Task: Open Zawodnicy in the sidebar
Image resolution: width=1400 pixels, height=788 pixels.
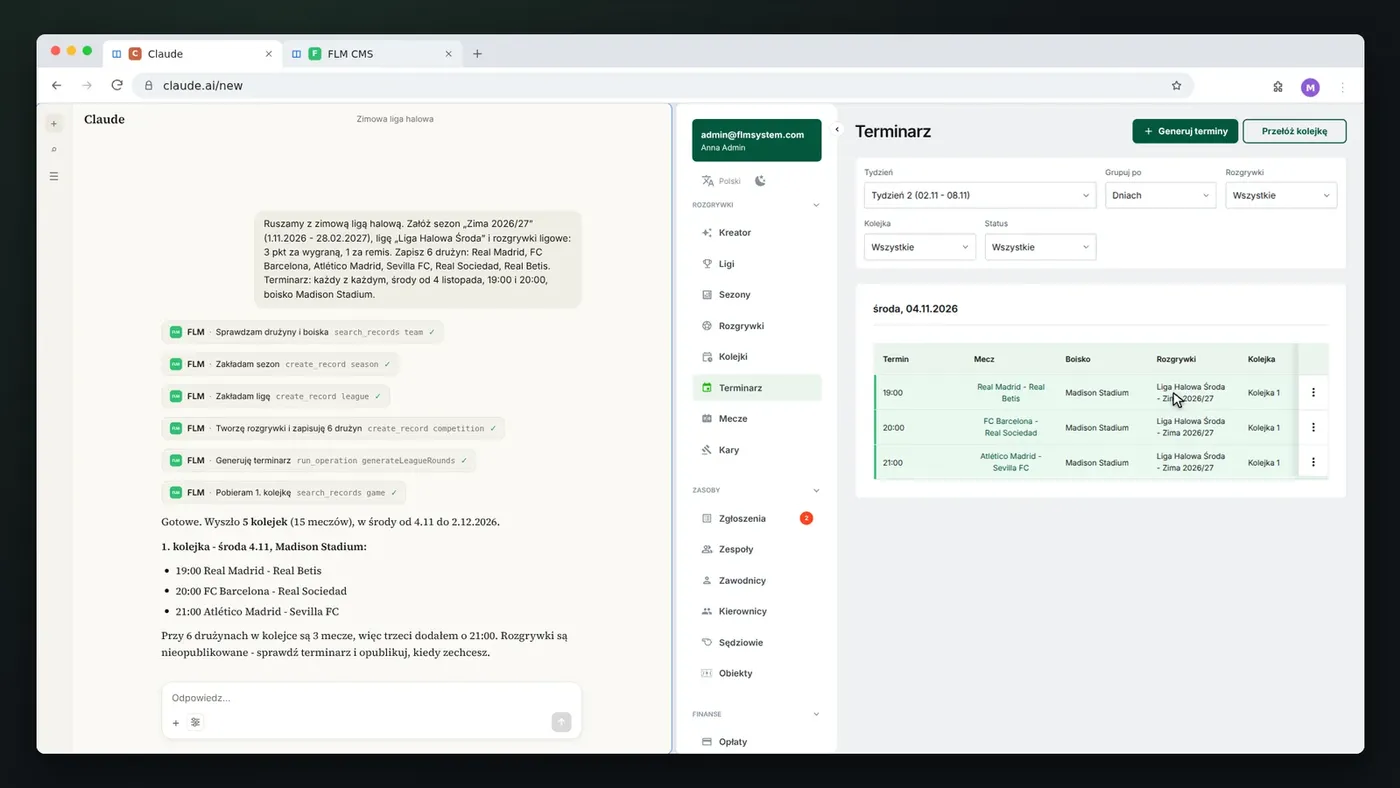Action: pos(756,581)
